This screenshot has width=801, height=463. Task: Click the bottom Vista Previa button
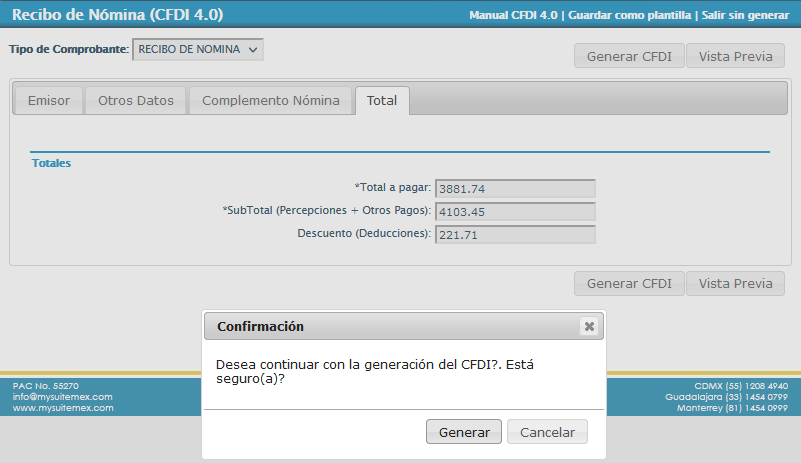point(735,283)
